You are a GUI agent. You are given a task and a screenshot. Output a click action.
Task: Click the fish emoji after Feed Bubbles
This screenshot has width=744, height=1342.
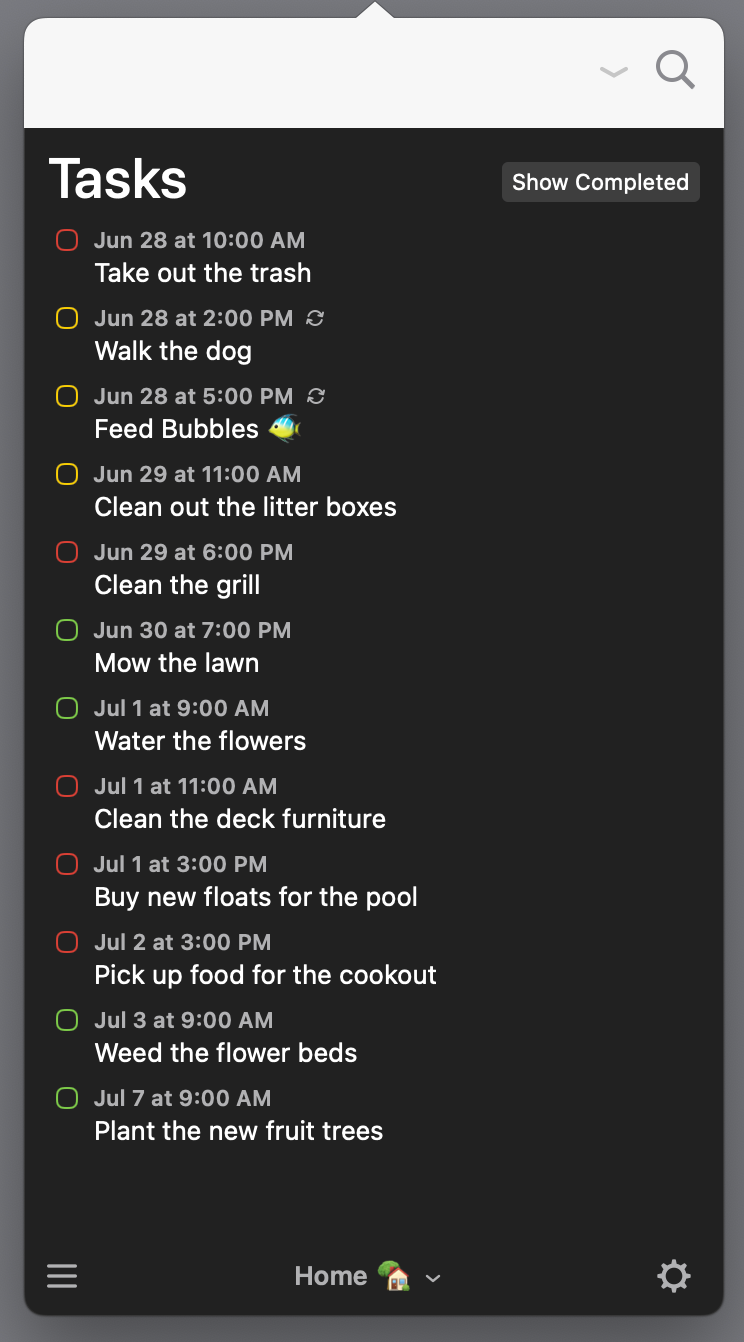pos(284,429)
